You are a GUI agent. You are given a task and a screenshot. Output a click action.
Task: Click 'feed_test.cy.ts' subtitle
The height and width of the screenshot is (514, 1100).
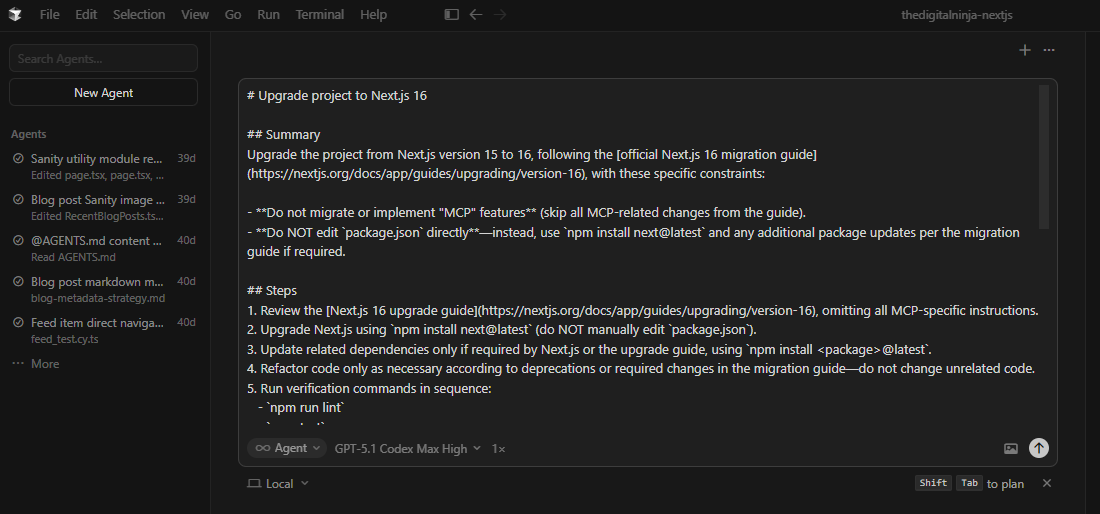coord(65,339)
